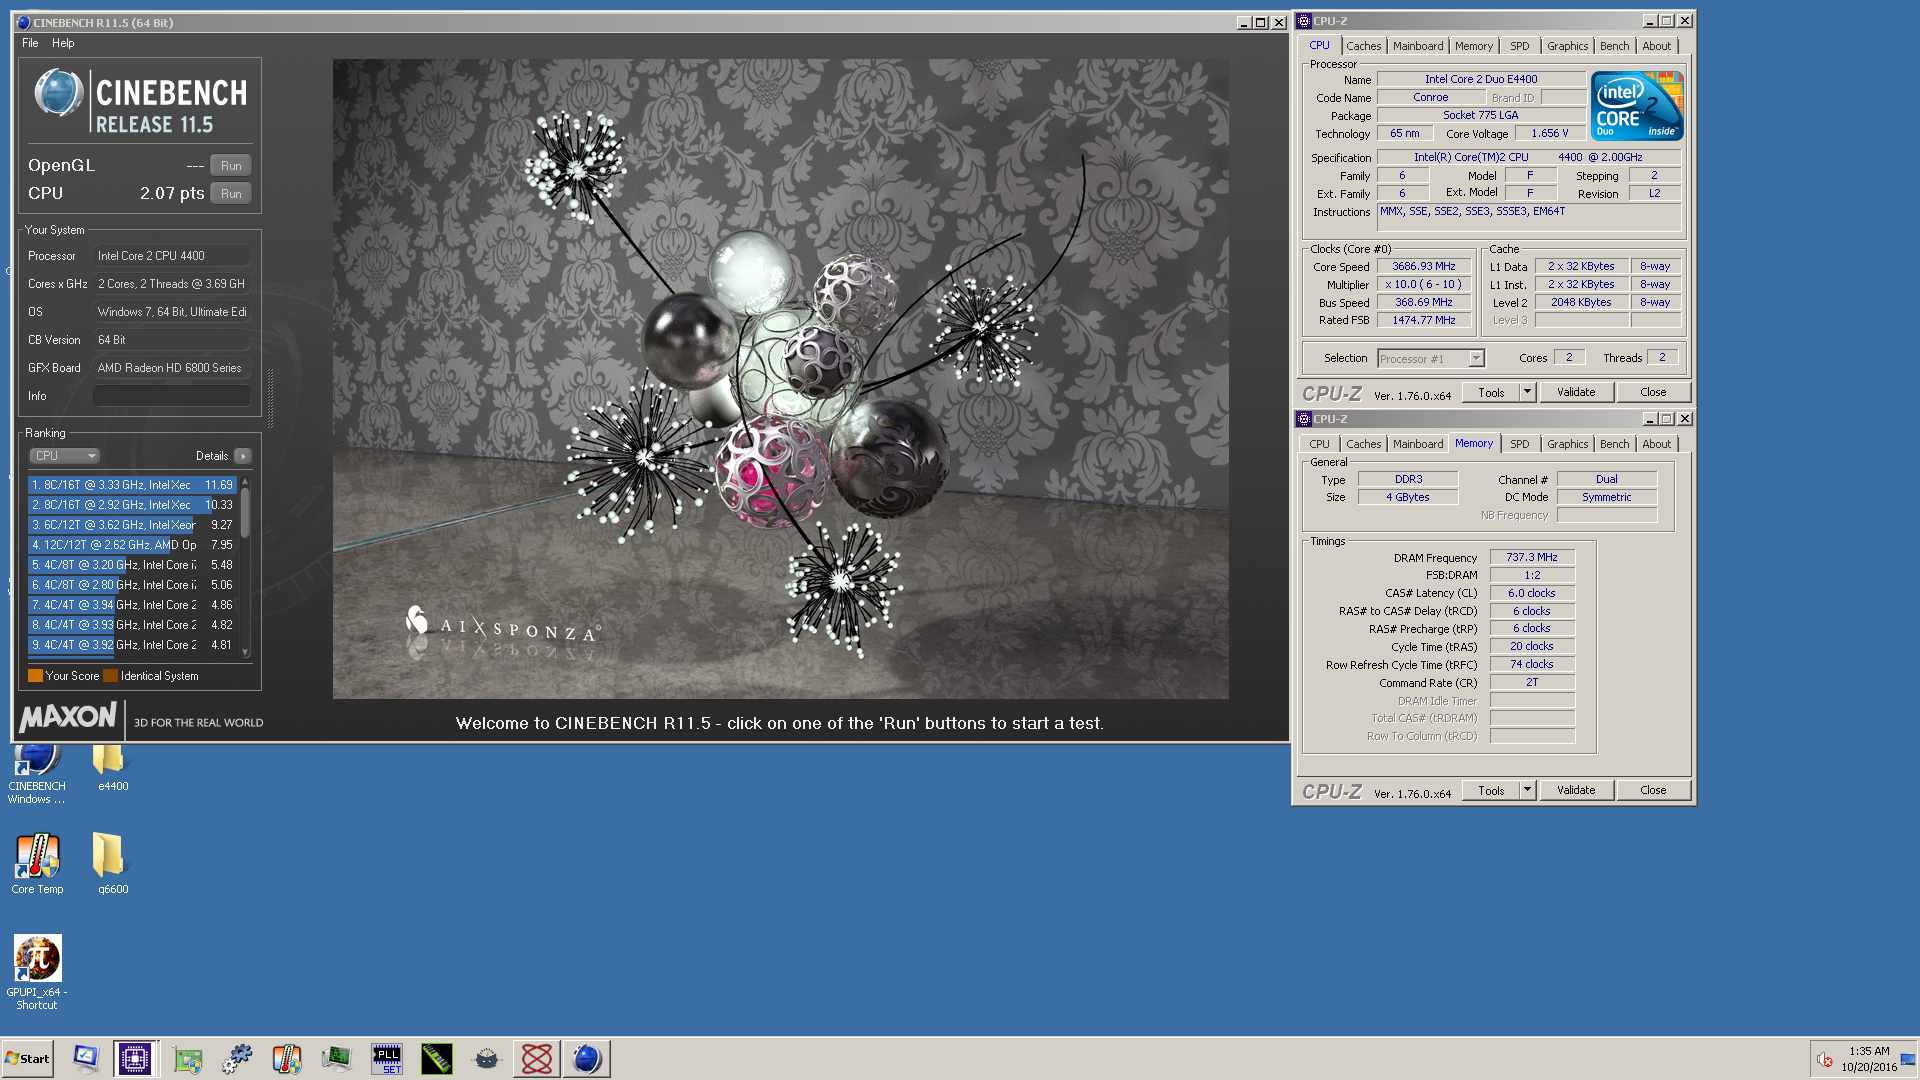This screenshot has height=1080, width=1920.
Task: Click the lower CPU-Z window title bar icon
Action: 1304,419
